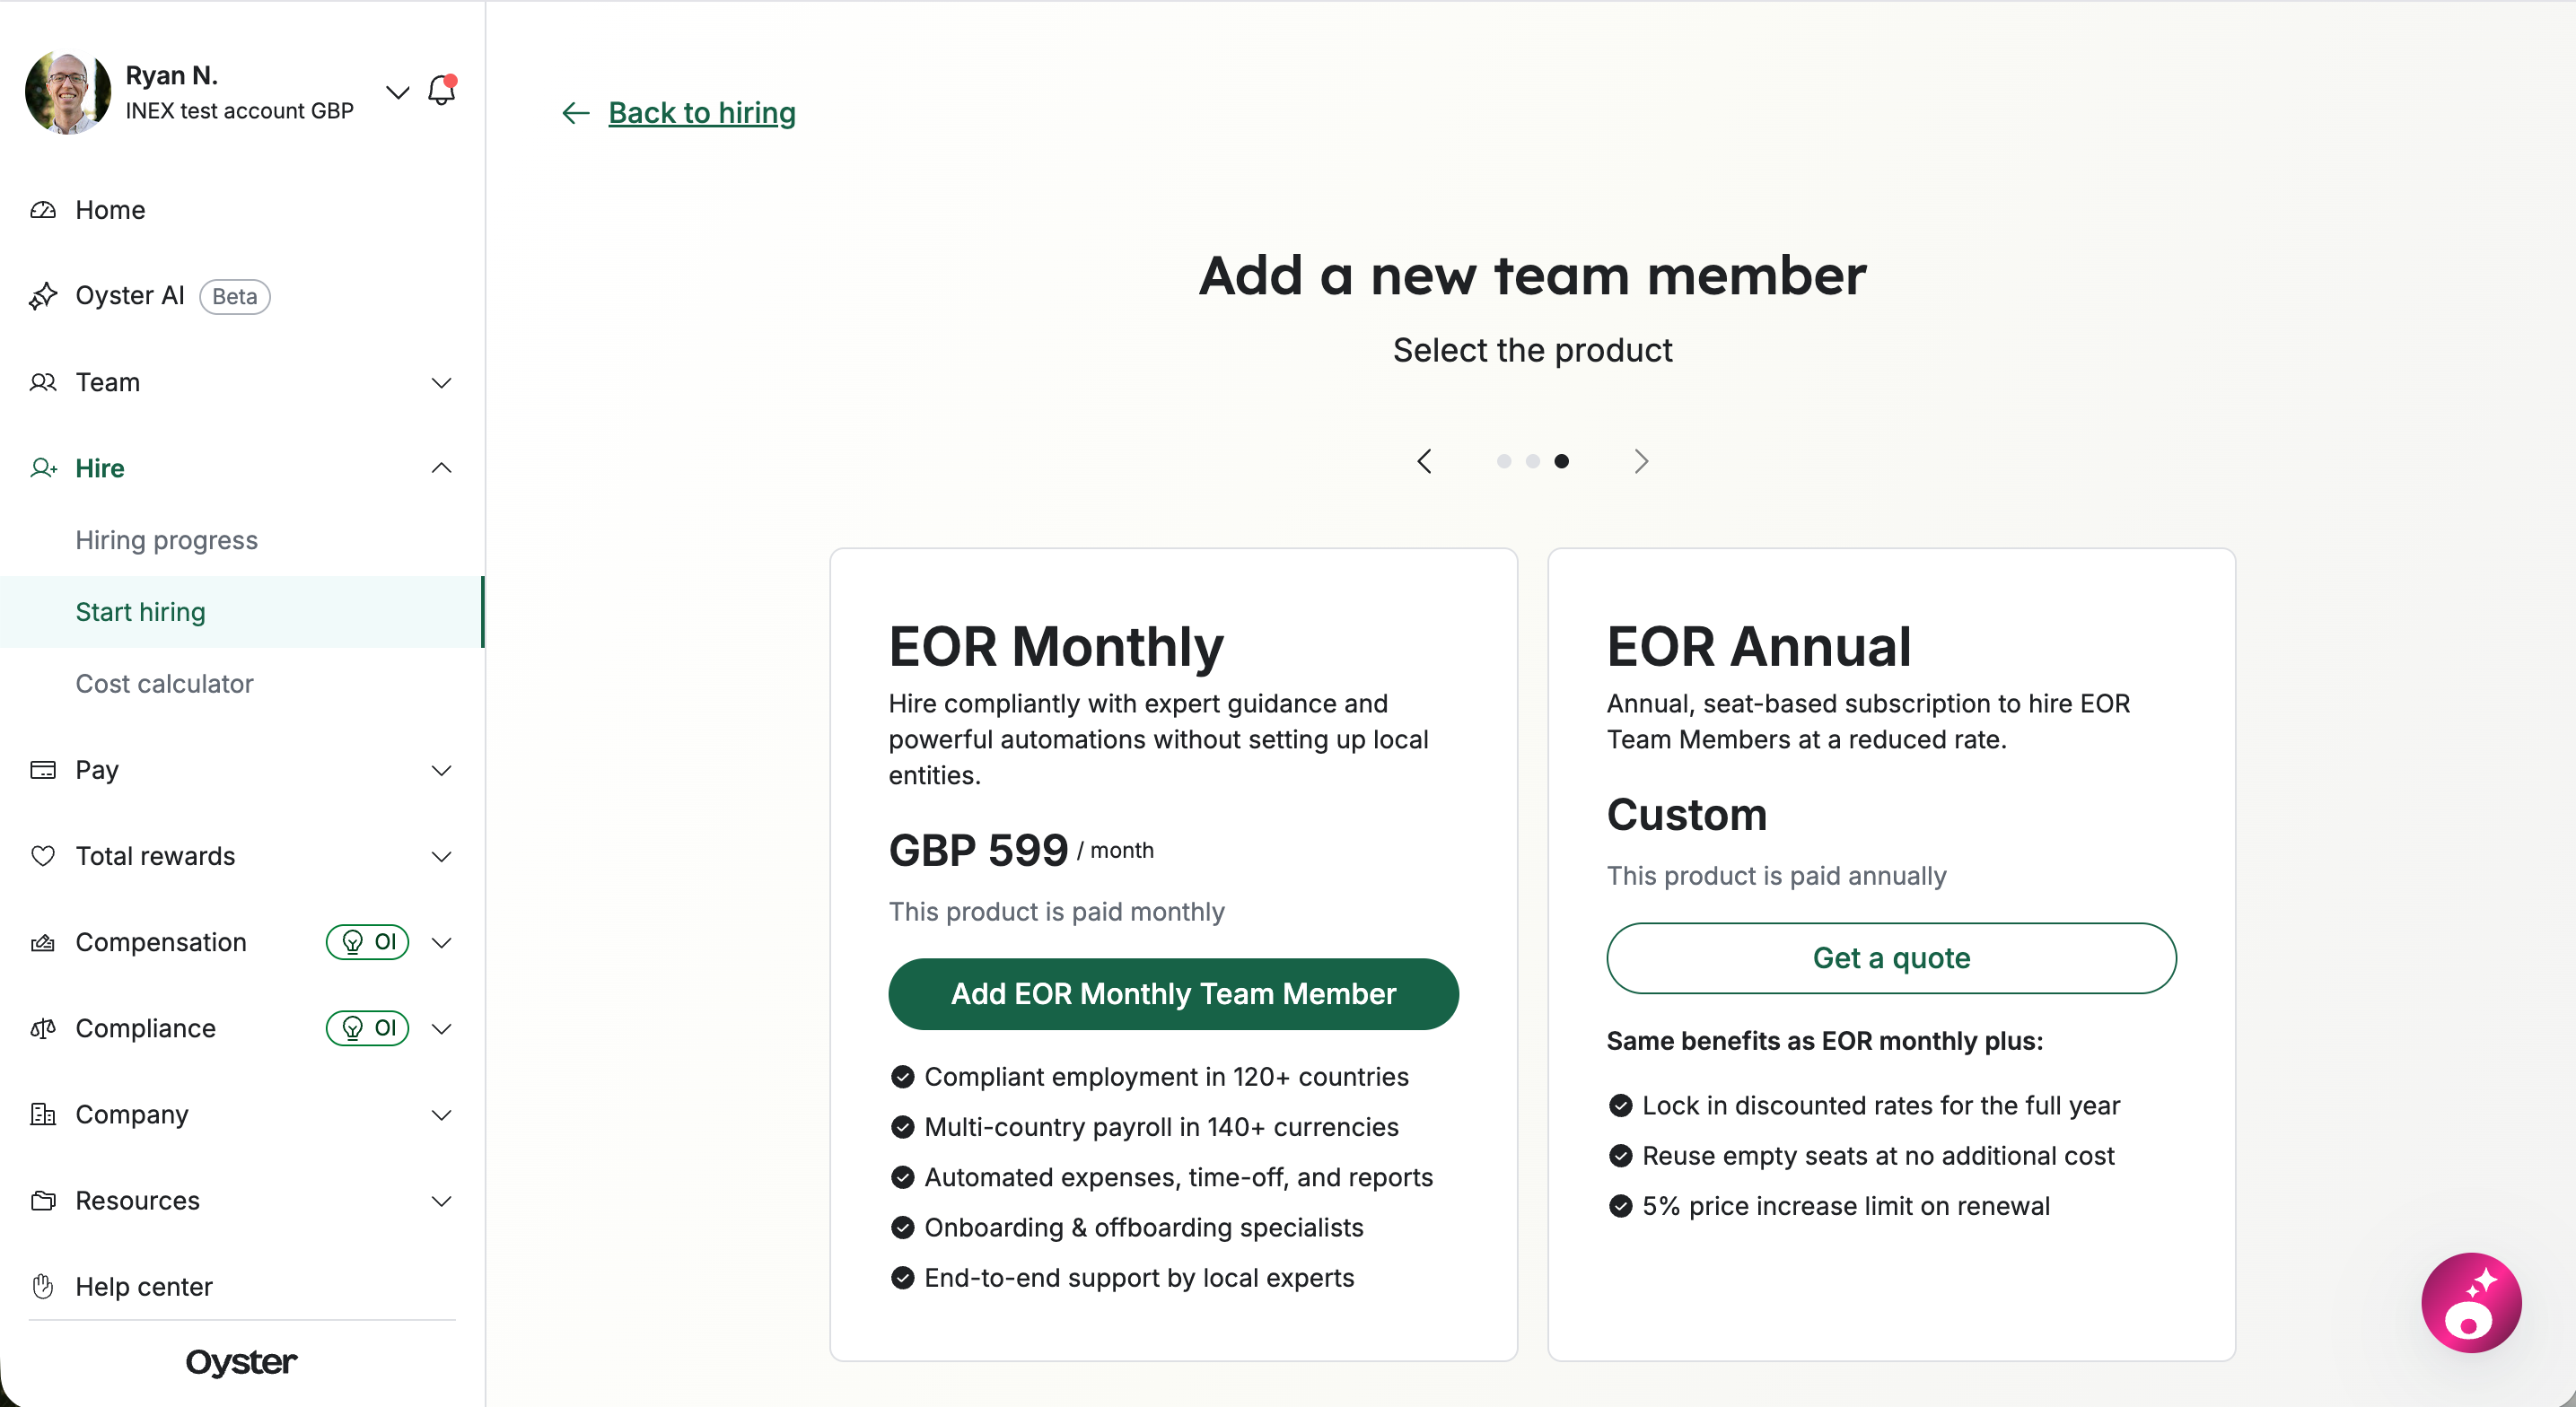Click the Compensation menu label
This screenshot has height=1407, width=2576.
pyautogui.click(x=161, y=942)
